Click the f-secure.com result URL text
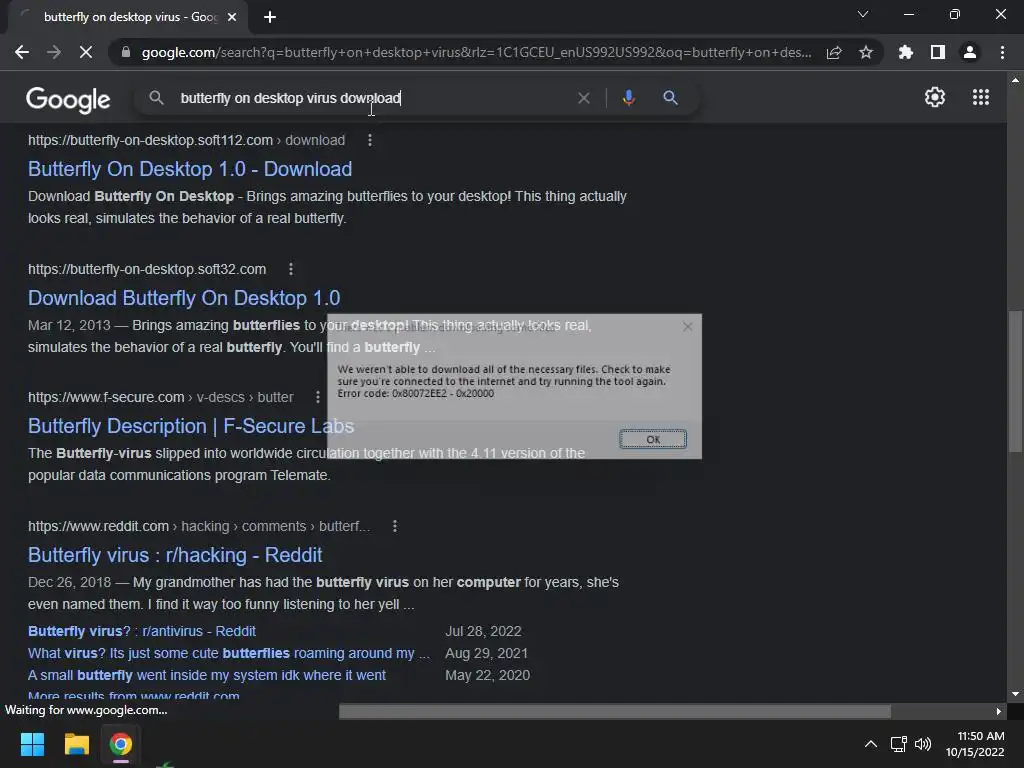Image resolution: width=1024 pixels, height=768 pixels. pyautogui.click(x=161, y=397)
